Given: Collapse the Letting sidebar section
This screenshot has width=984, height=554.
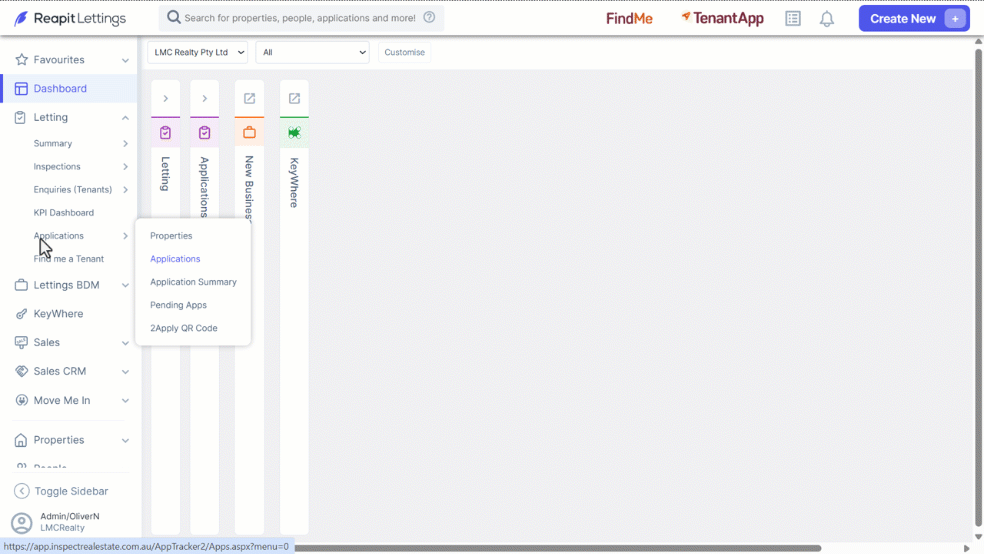Looking at the screenshot, I should [x=125, y=118].
